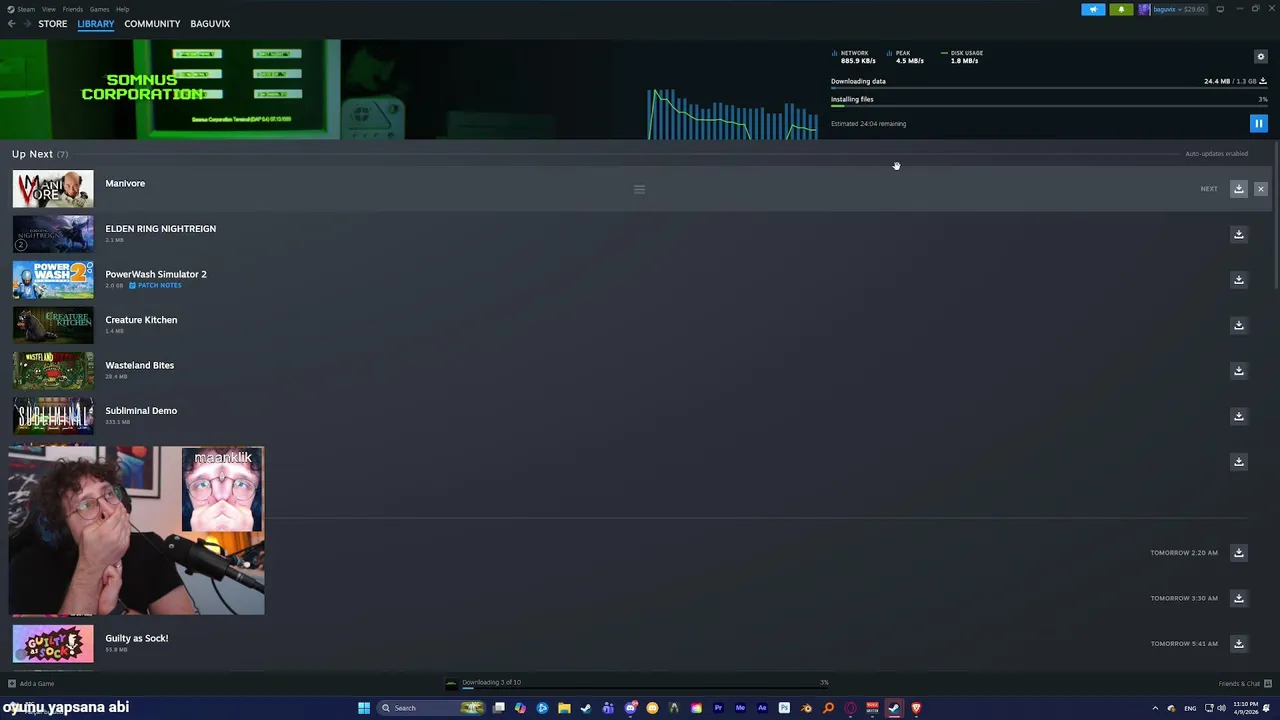Start Creature Kitchen download
The height and width of the screenshot is (720, 1280).
(1238, 325)
